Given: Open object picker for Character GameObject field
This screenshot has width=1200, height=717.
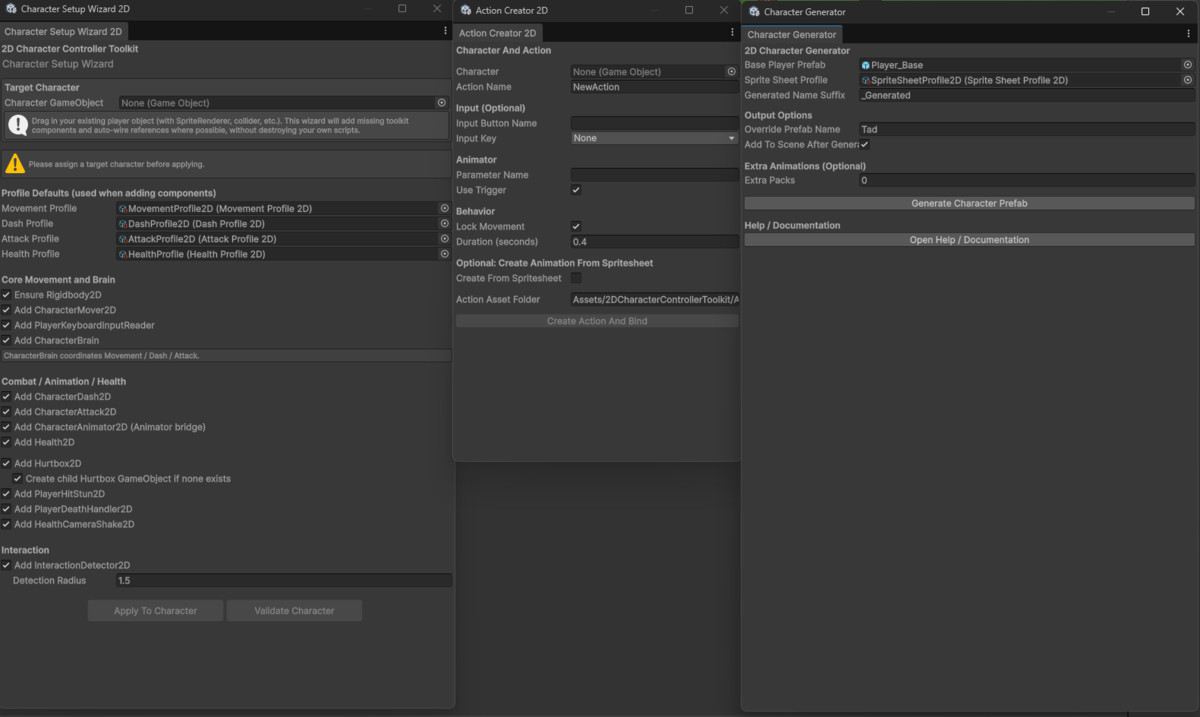Looking at the screenshot, I should click(441, 103).
